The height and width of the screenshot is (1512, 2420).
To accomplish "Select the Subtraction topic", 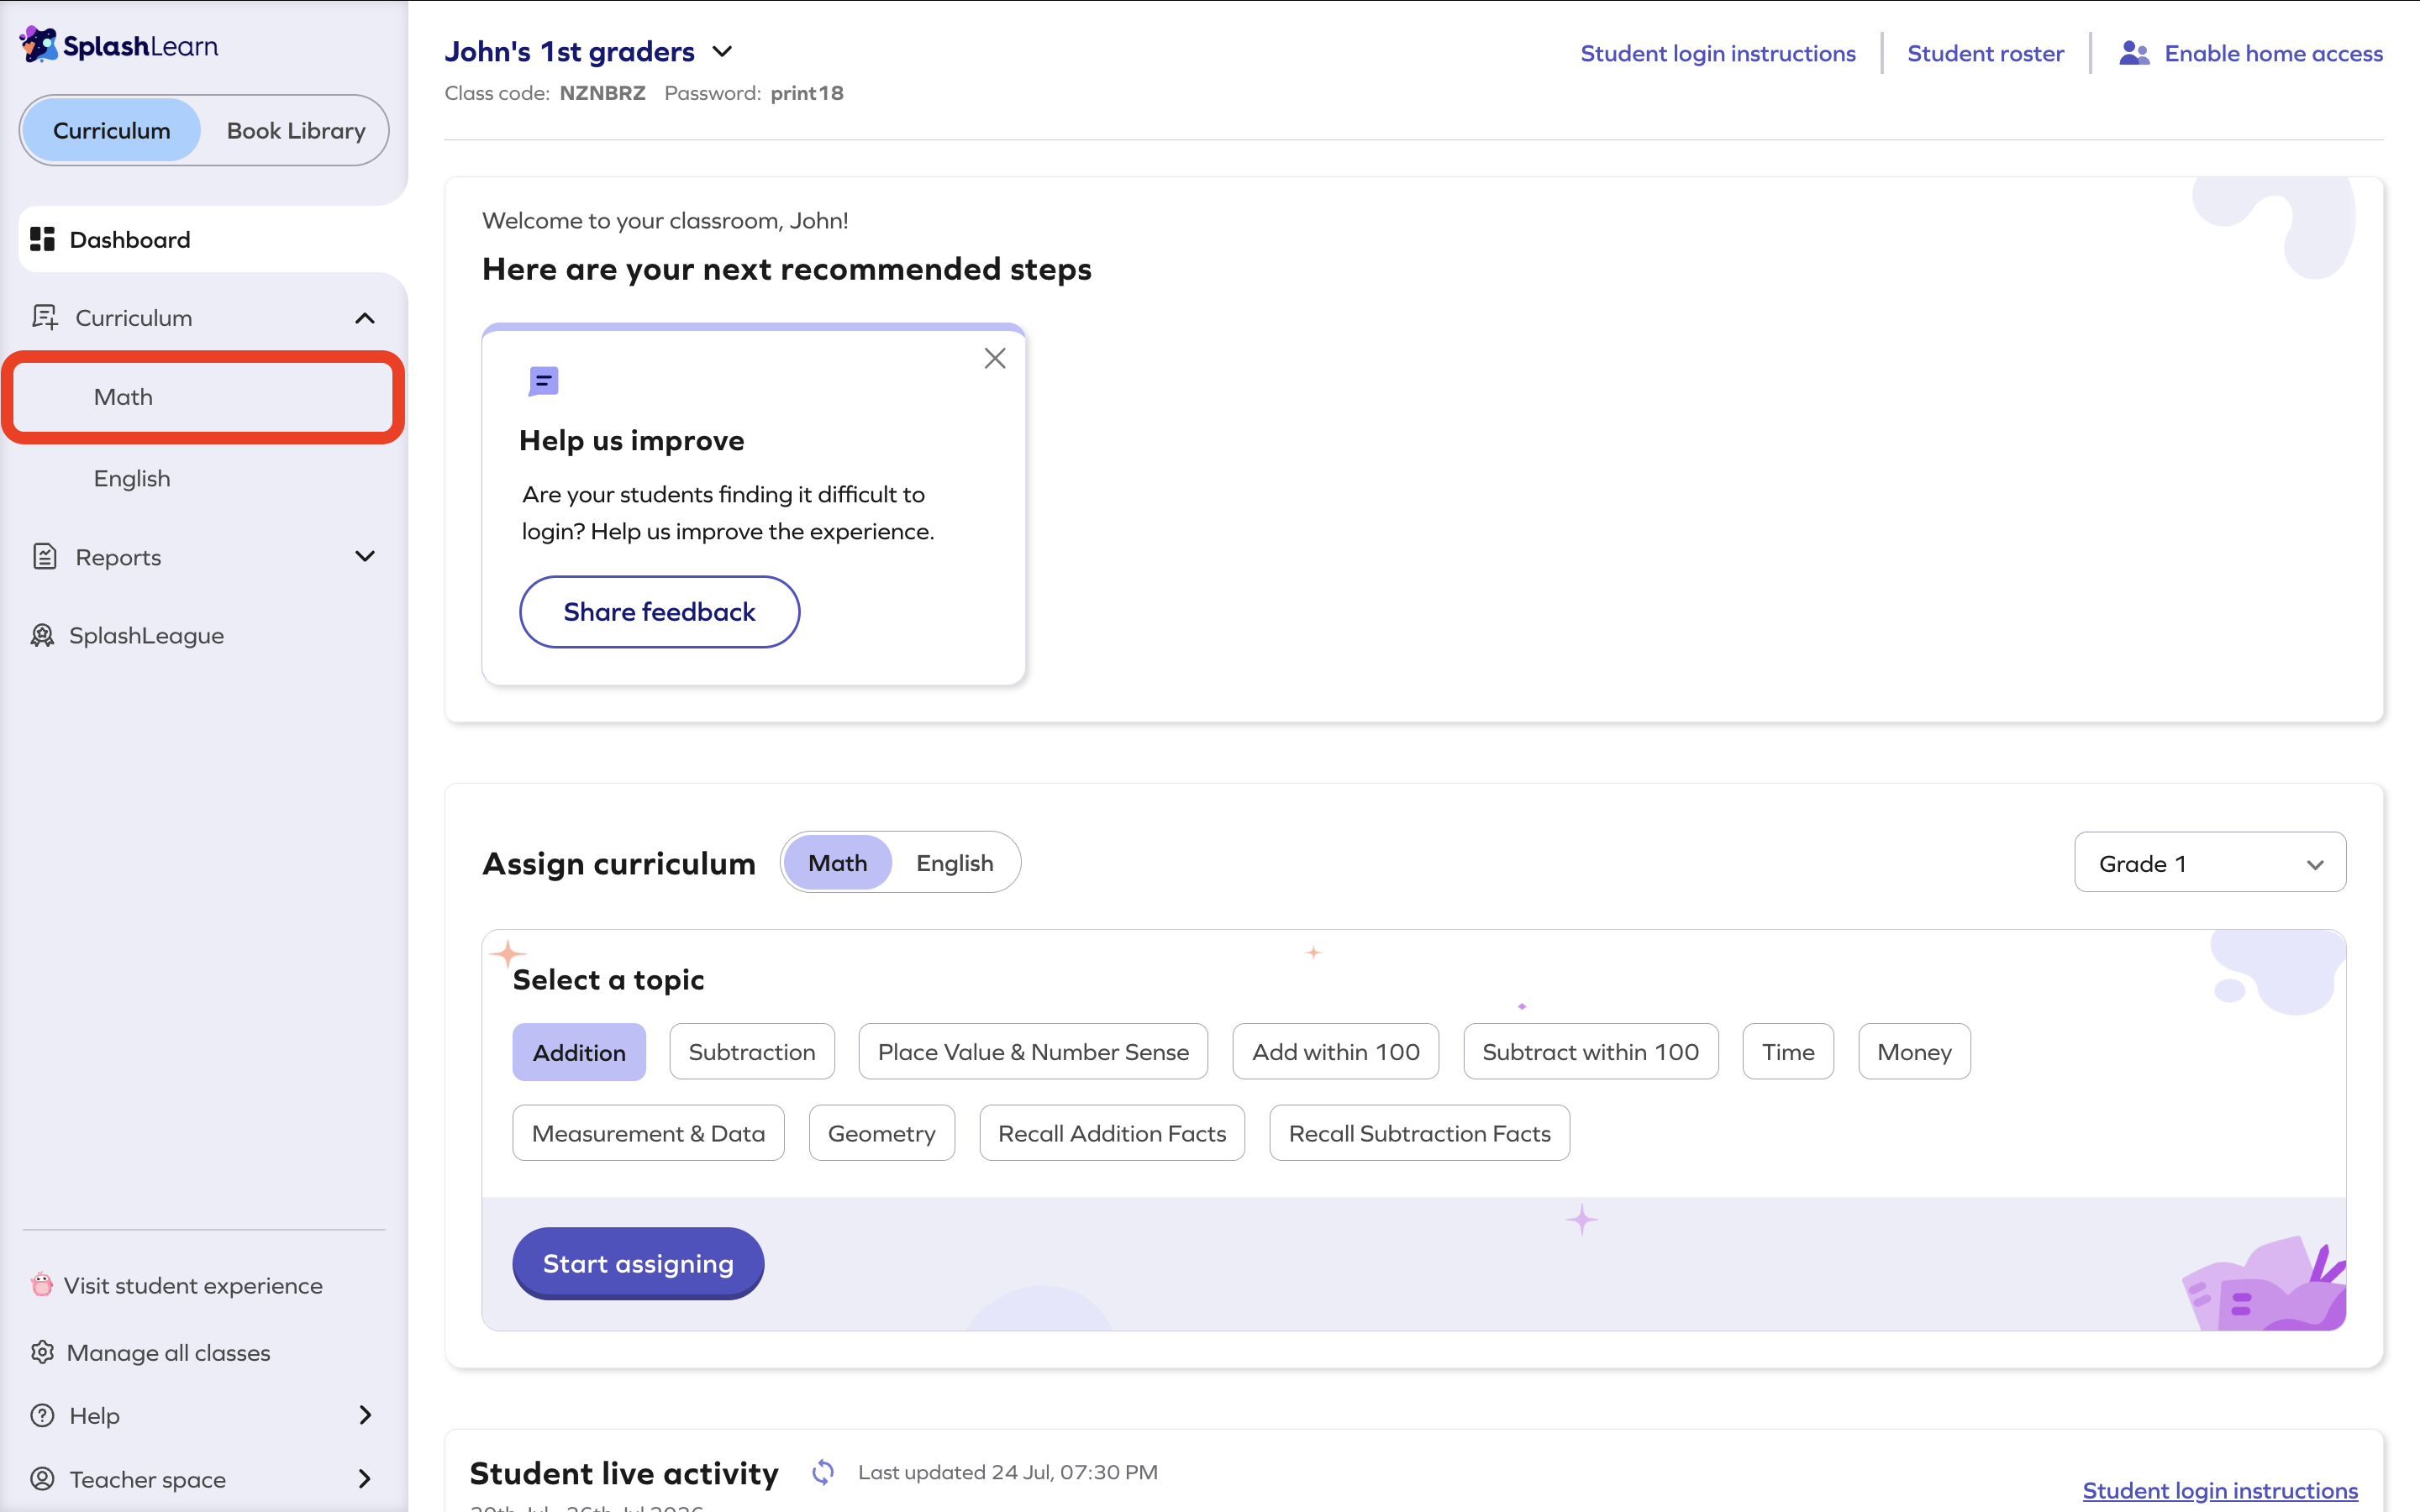I will click(x=752, y=1052).
